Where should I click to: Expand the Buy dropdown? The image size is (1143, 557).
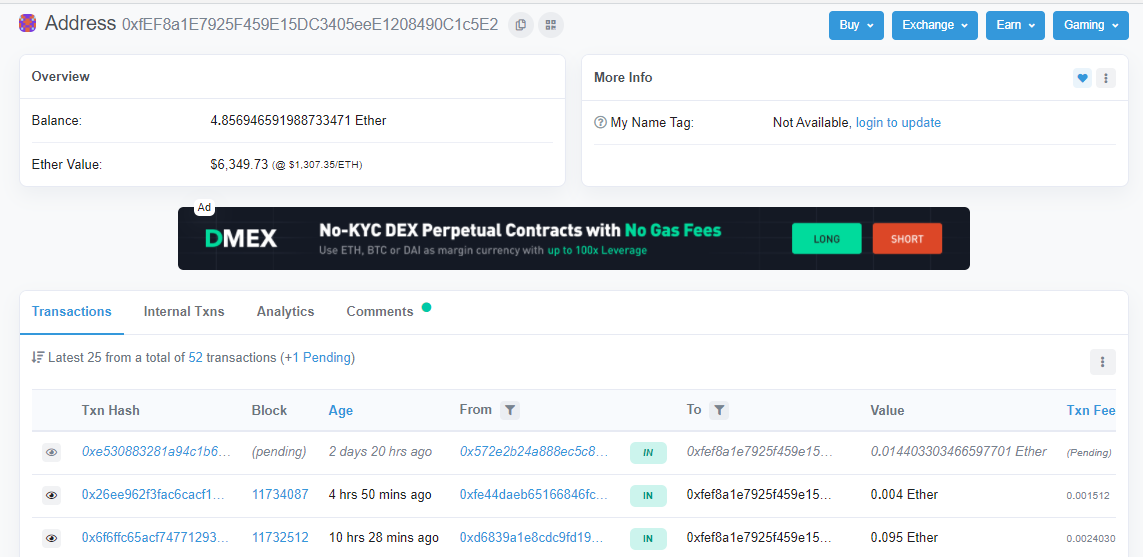(x=856, y=25)
